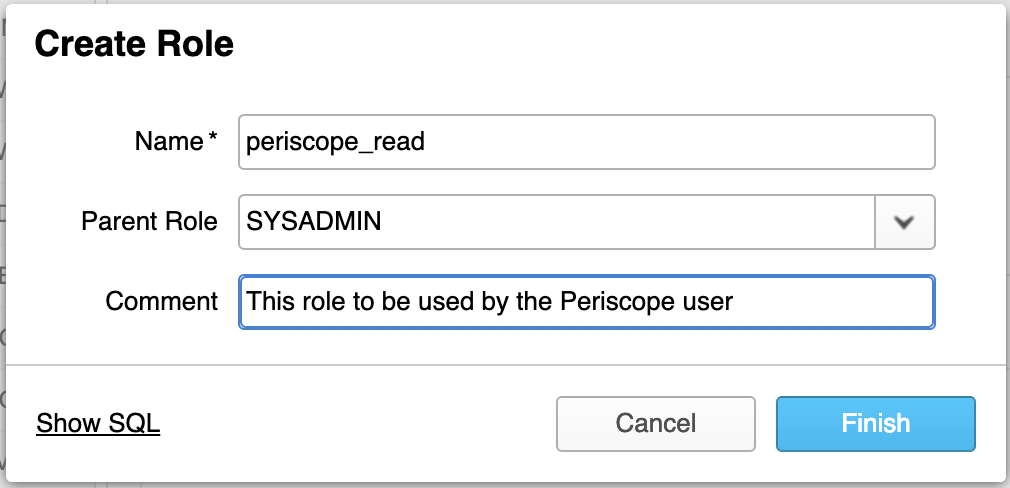Focus the Comment text field

tap(586, 302)
